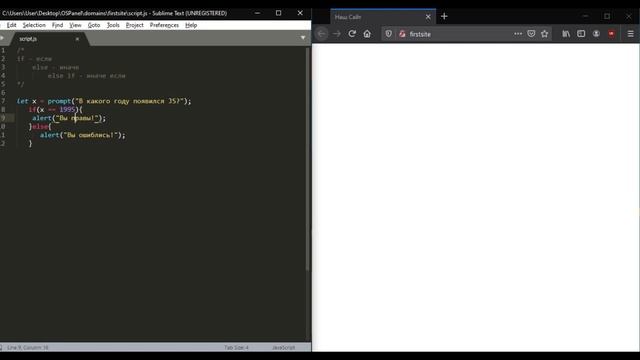The image size is (640, 360).
Task: Reload the Firefox page
Action: (352, 34)
